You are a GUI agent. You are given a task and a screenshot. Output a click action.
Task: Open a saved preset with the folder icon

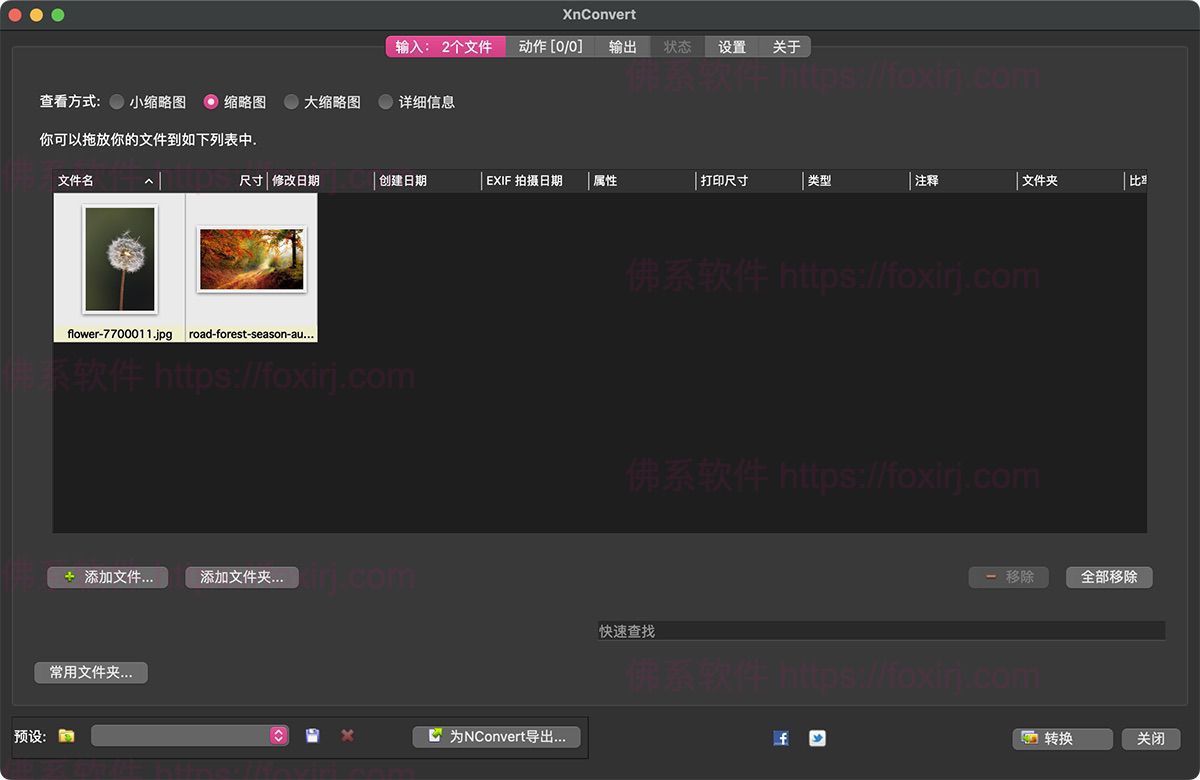coord(65,735)
